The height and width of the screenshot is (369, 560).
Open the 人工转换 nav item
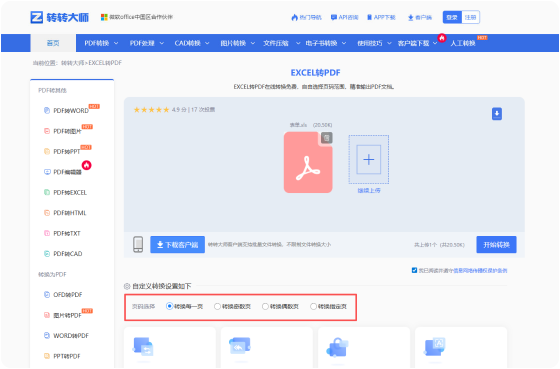click(x=463, y=43)
